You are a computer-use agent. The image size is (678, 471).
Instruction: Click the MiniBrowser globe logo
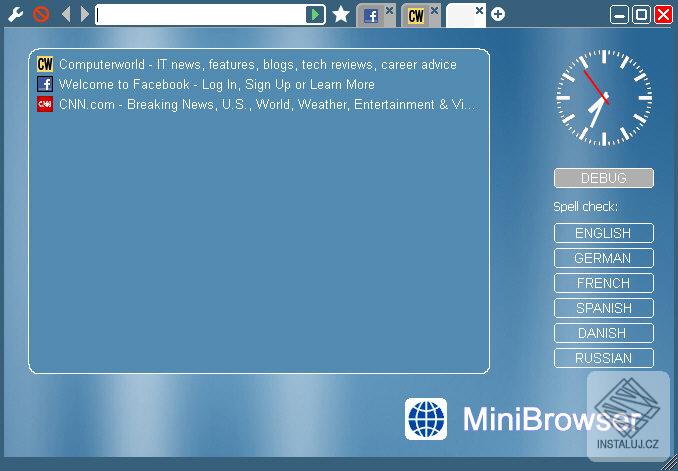pyautogui.click(x=426, y=419)
